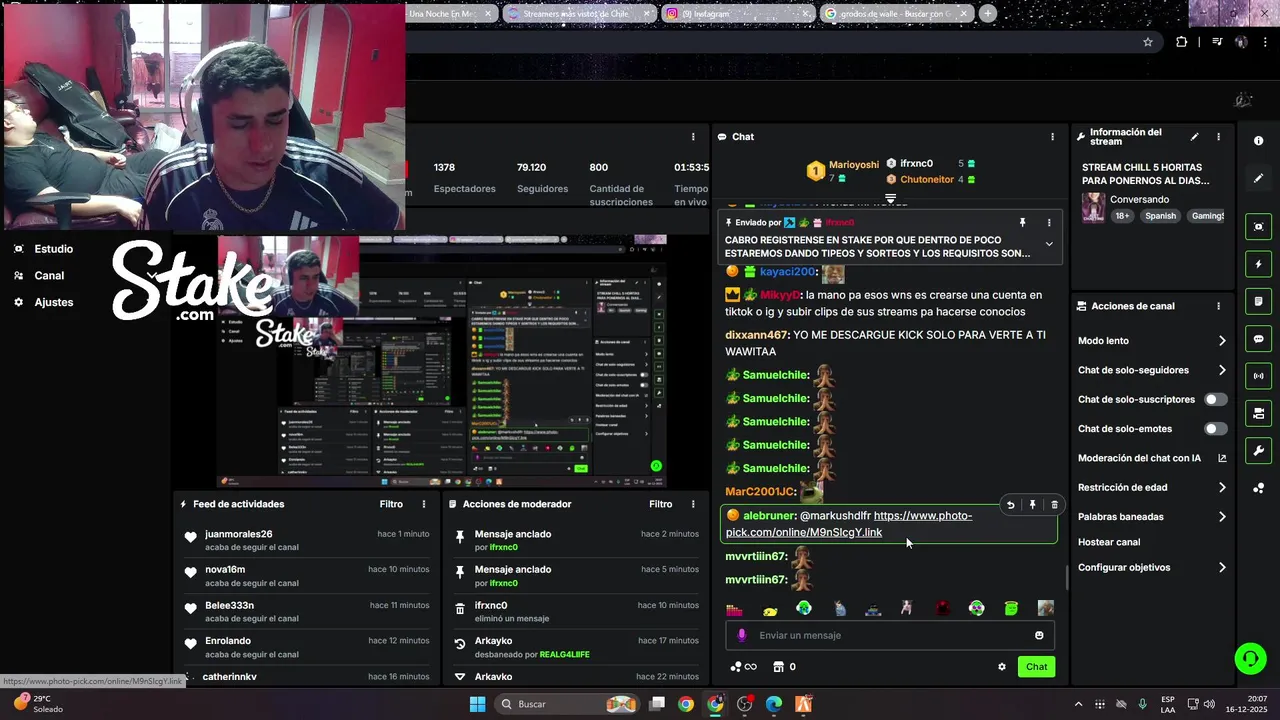Delete alebruner's chat message with trash icon
Image resolution: width=1280 pixels, height=720 pixels.
(1054, 505)
